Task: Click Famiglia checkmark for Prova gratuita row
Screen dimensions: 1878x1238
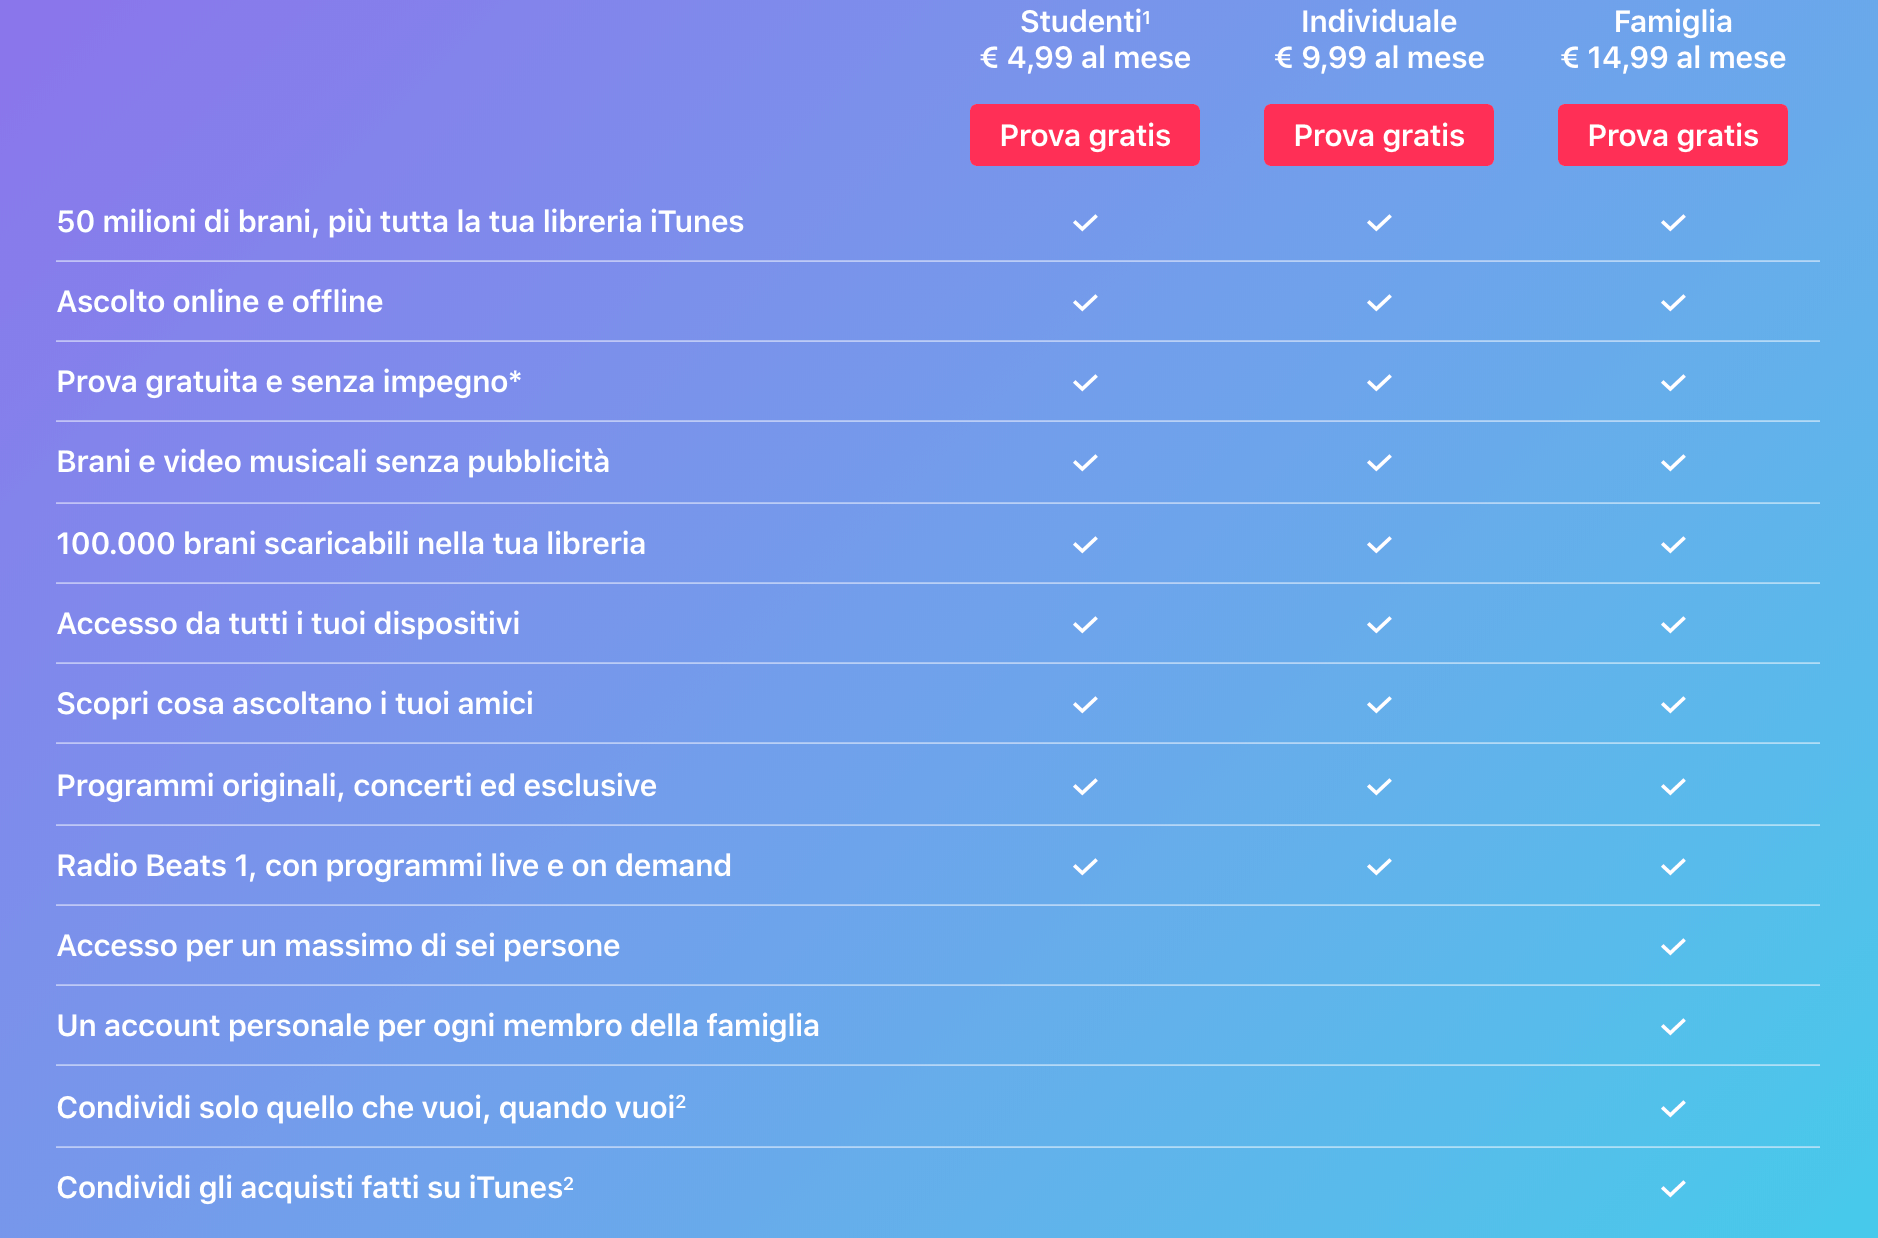Action: click(1673, 383)
